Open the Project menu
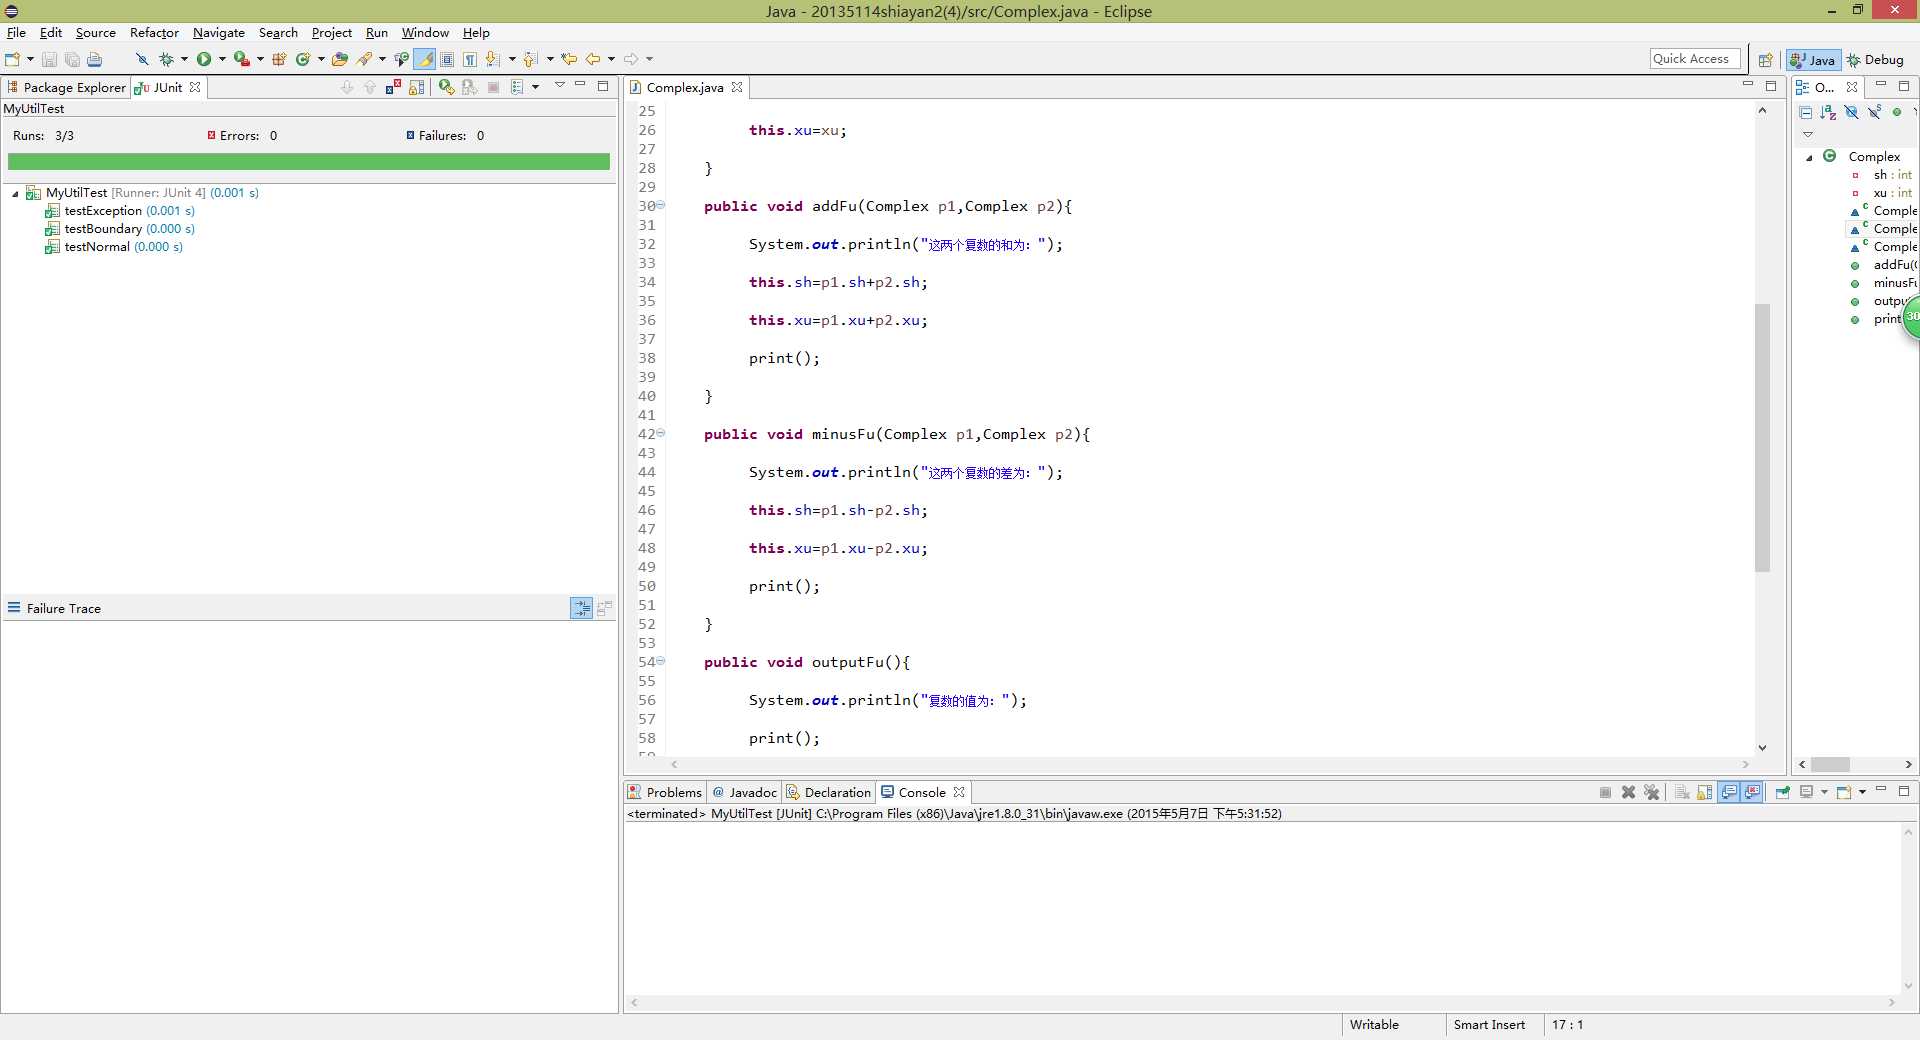The height and width of the screenshot is (1040, 1920). pos(331,32)
